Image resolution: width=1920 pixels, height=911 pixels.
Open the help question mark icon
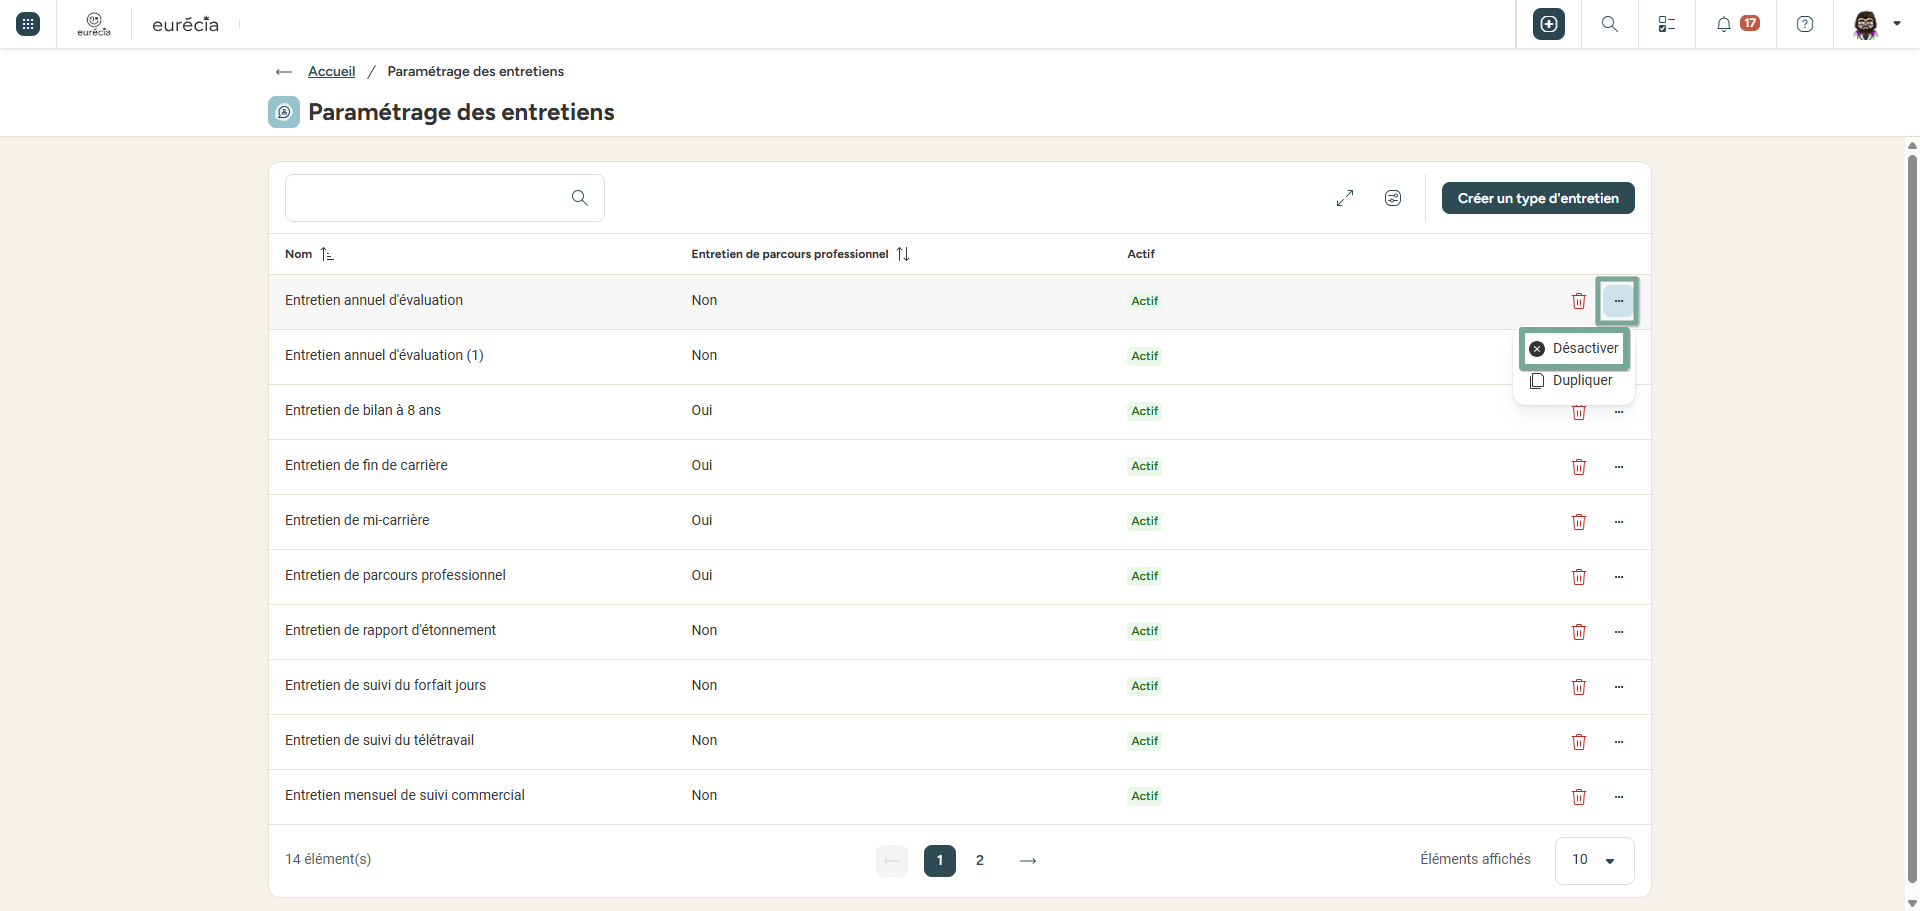1805,24
